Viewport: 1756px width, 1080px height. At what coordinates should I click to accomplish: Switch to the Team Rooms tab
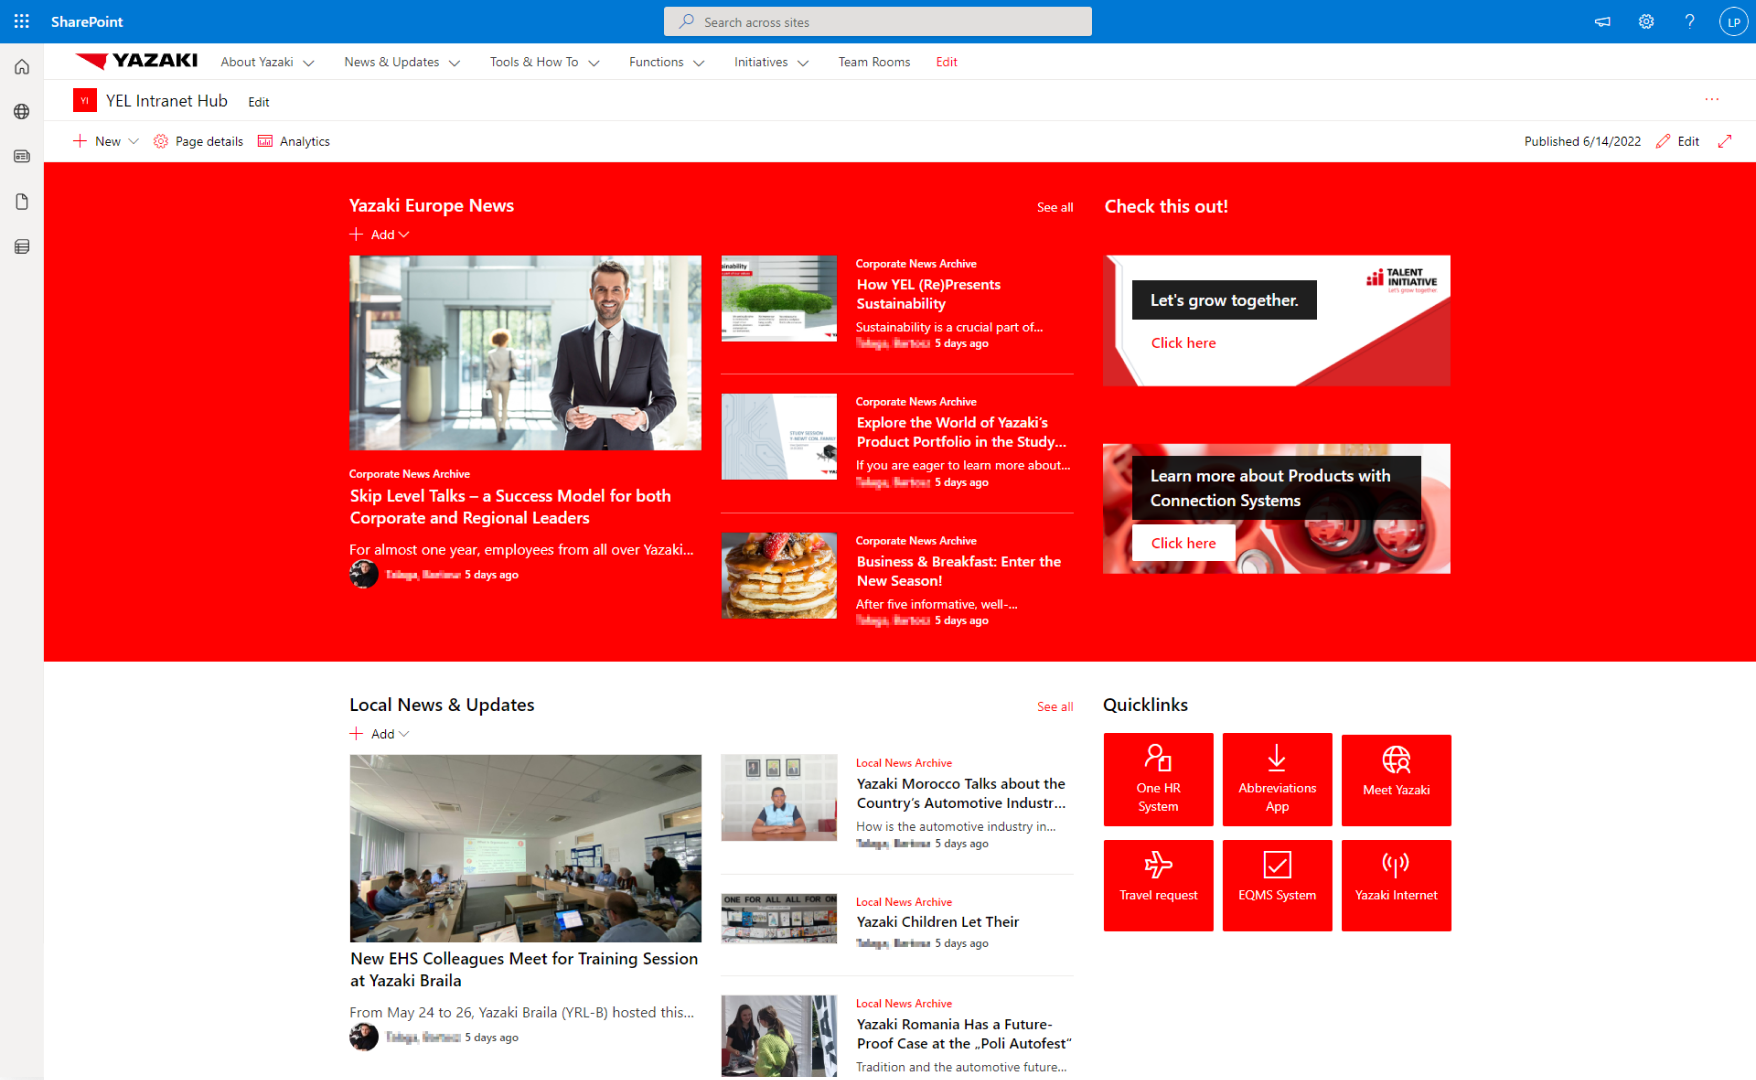pyautogui.click(x=874, y=62)
